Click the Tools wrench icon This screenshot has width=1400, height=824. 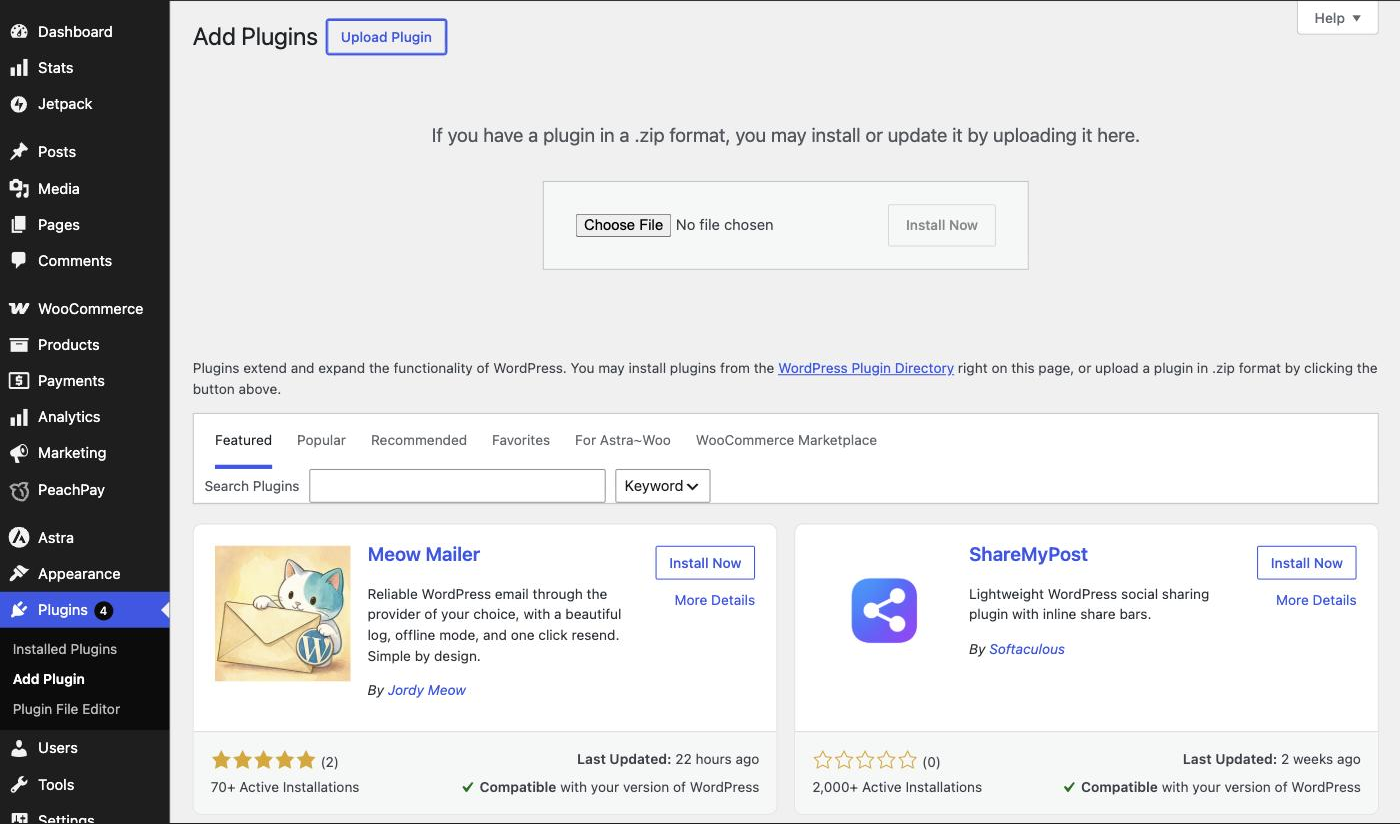coord(19,785)
